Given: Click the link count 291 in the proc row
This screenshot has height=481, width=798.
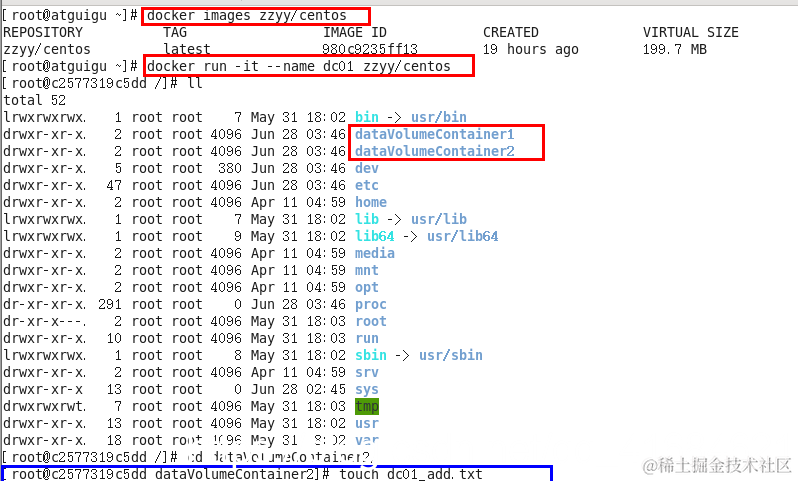Looking at the screenshot, I should [110, 304].
